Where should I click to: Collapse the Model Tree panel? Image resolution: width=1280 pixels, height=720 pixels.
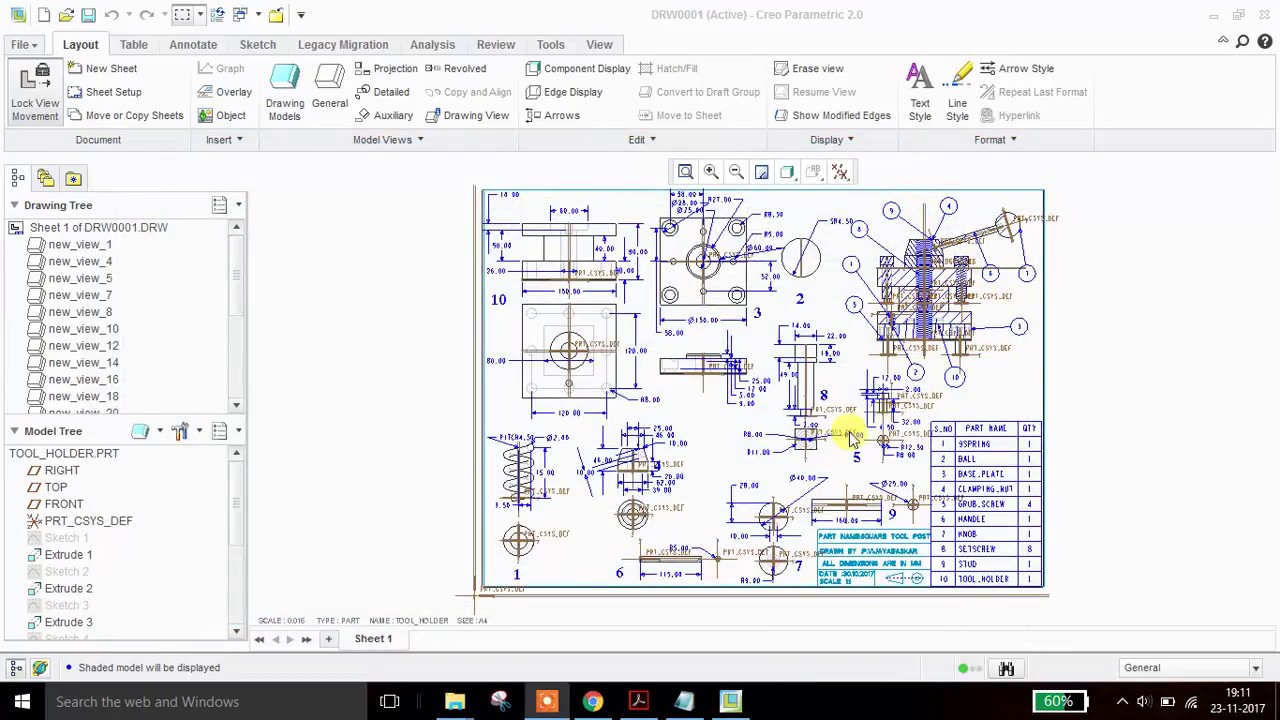14,431
